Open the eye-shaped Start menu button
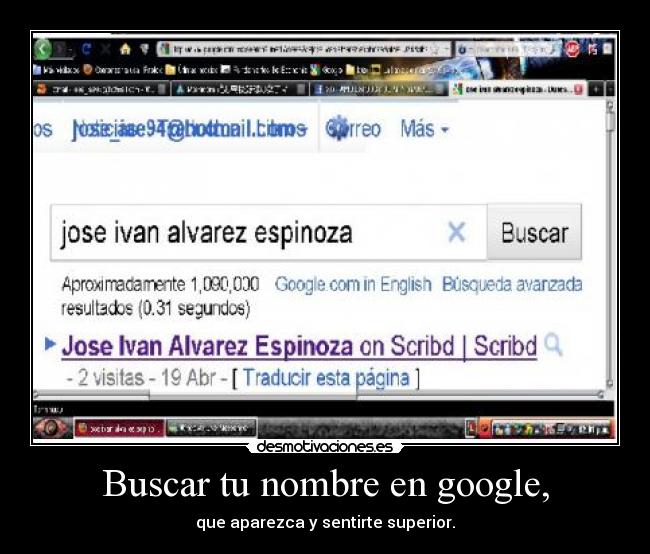The height and width of the screenshot is (554, 650). (51, 427)
